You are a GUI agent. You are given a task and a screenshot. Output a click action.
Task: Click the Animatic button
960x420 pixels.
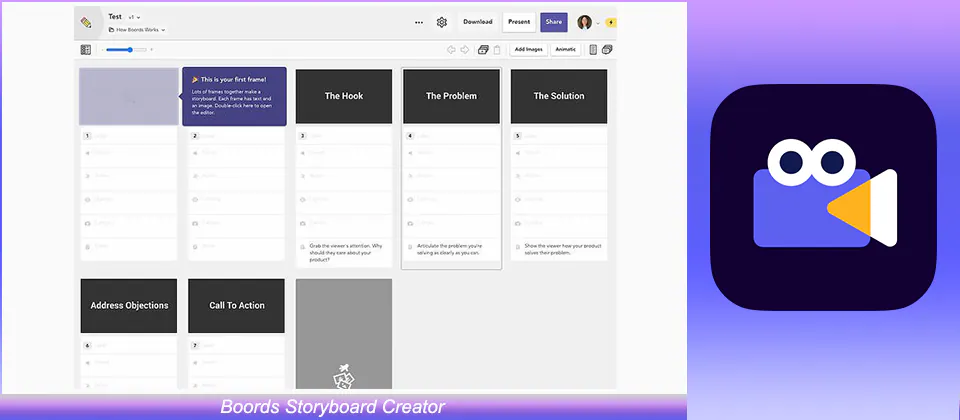(566, 50)
